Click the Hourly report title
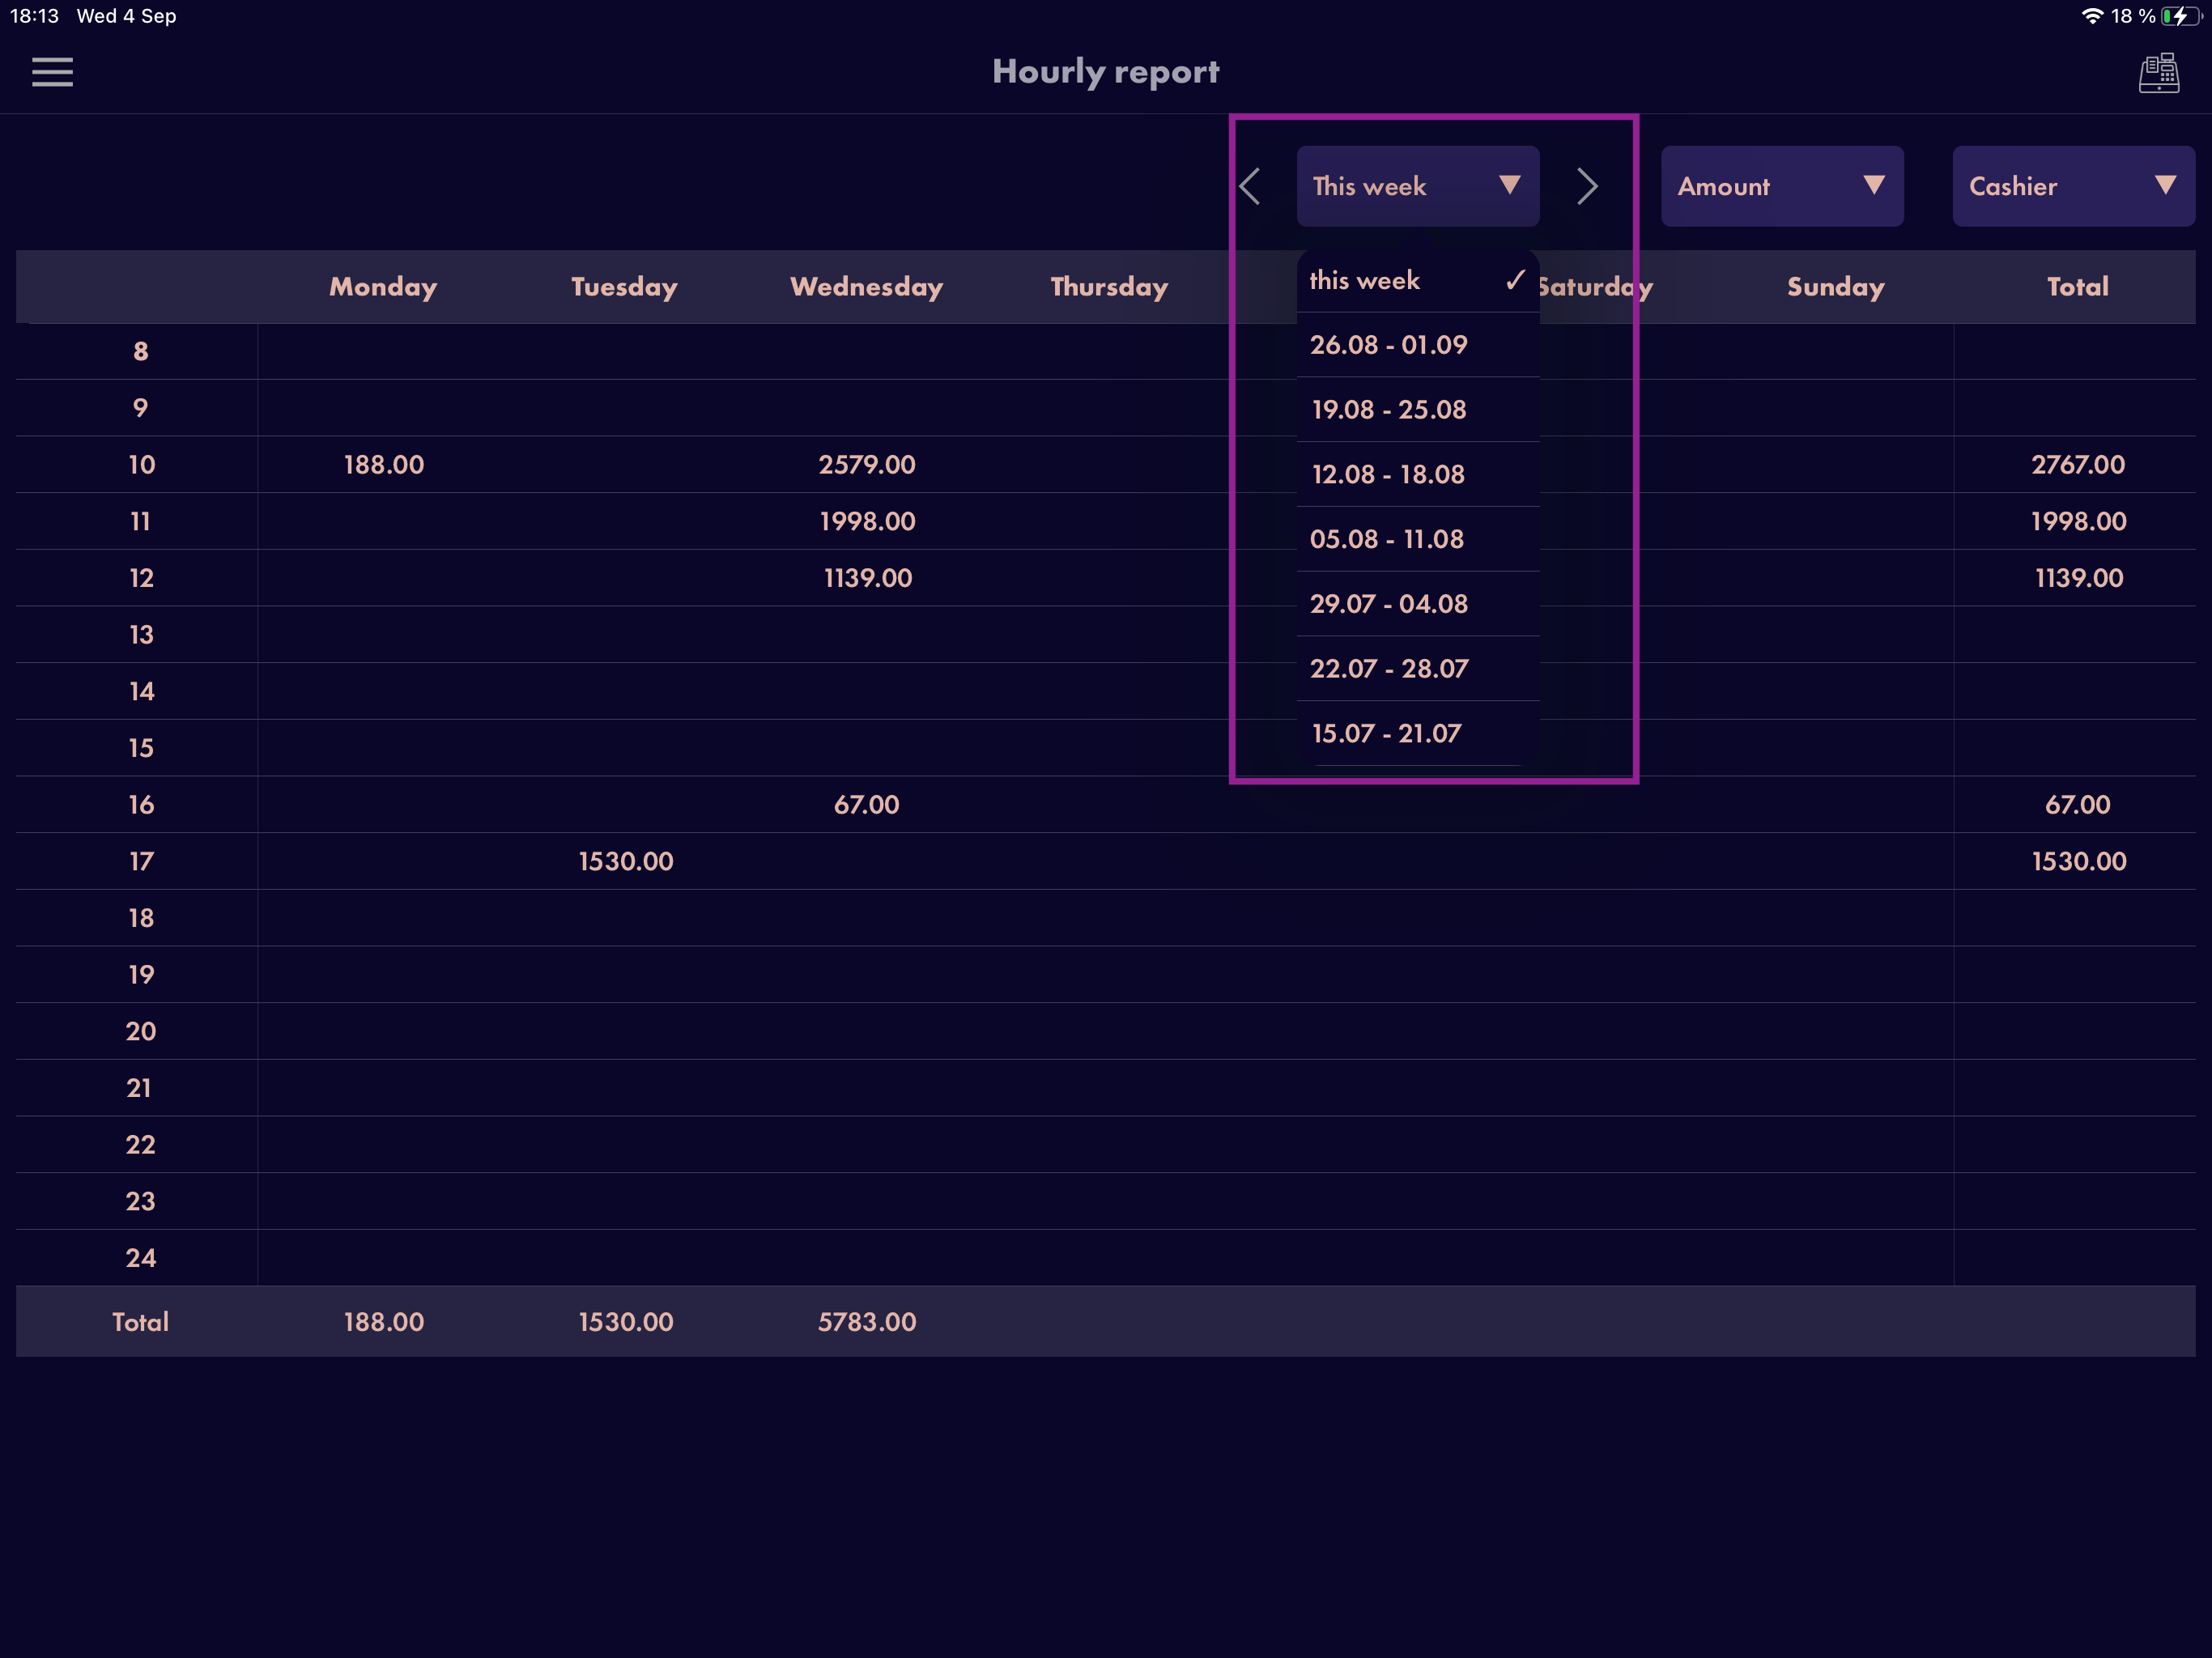 1105,72
